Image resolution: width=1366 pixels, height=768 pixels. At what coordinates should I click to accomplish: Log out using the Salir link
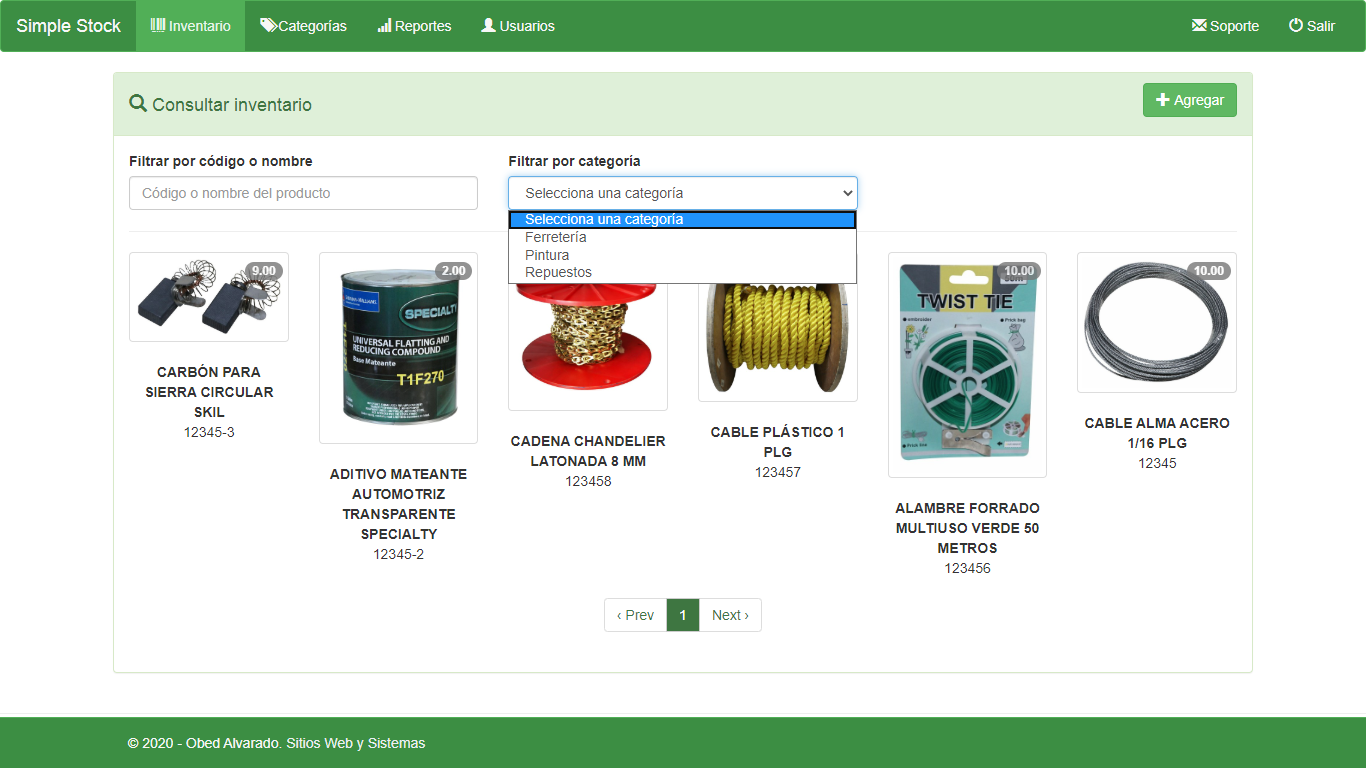[1312, 26]
